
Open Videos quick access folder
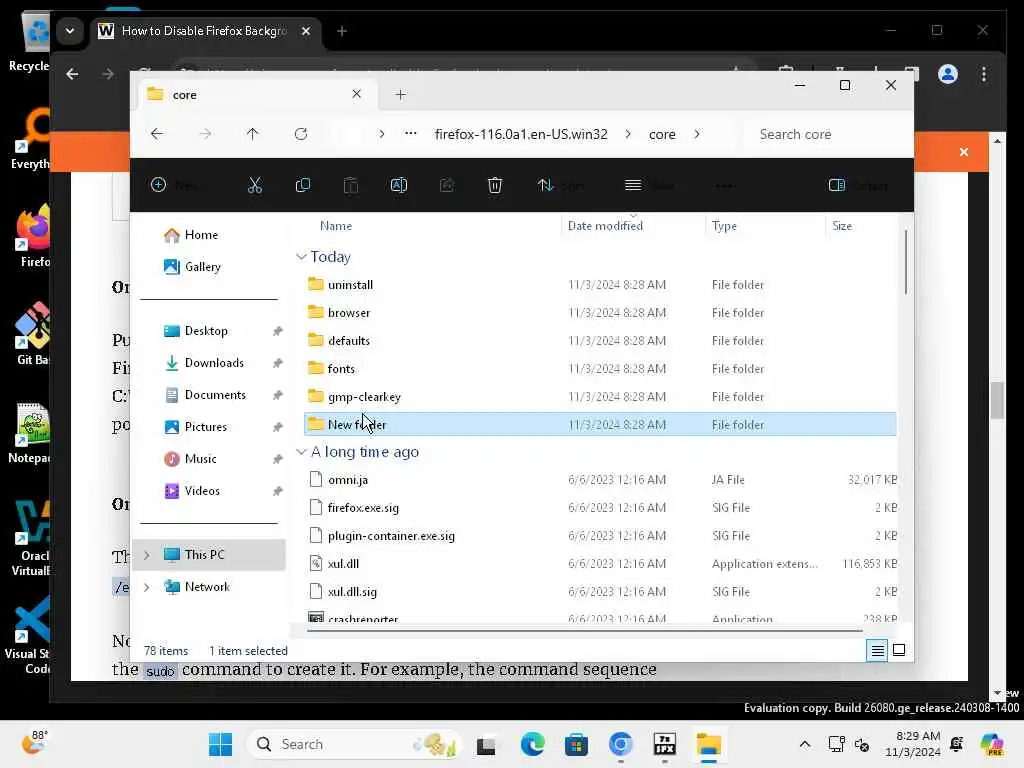click(201, 490)
